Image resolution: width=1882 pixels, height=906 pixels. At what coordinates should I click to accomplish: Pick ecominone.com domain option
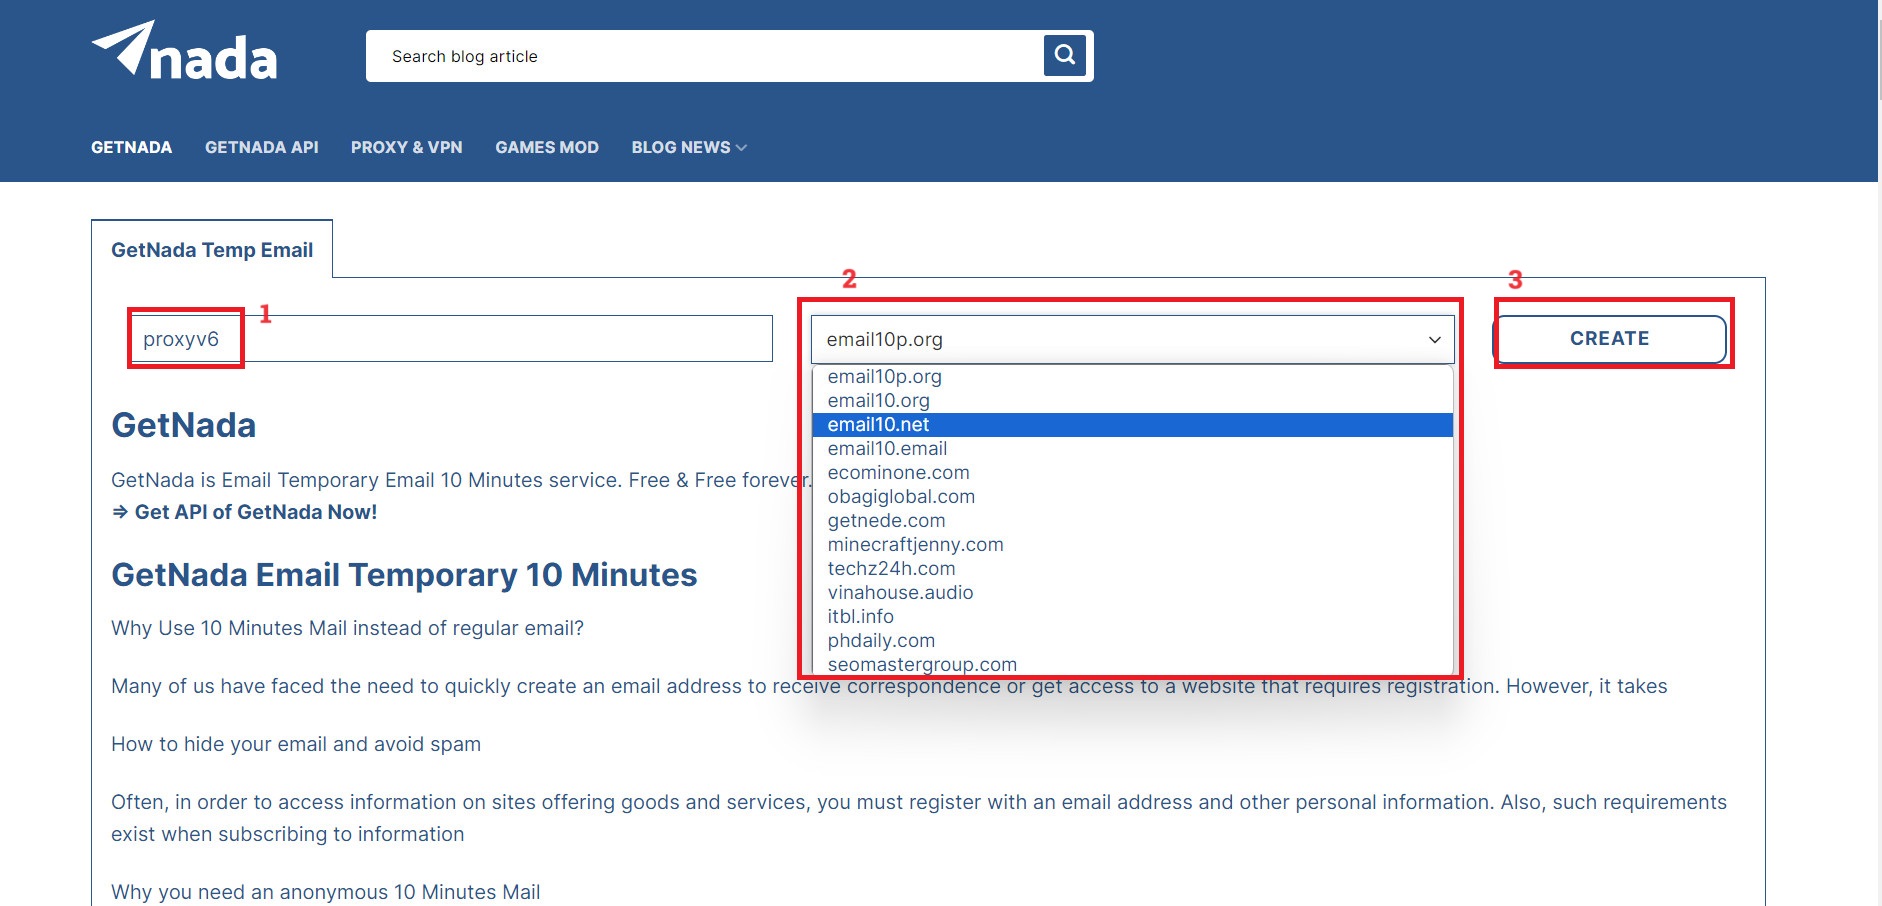coord(1132,473)
